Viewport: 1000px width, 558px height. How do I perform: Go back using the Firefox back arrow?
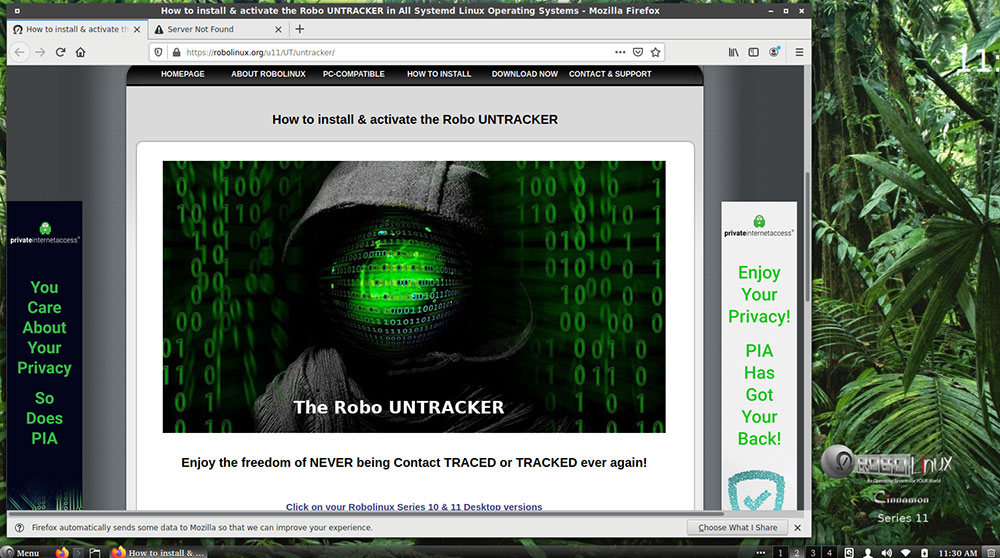[20, 52]
